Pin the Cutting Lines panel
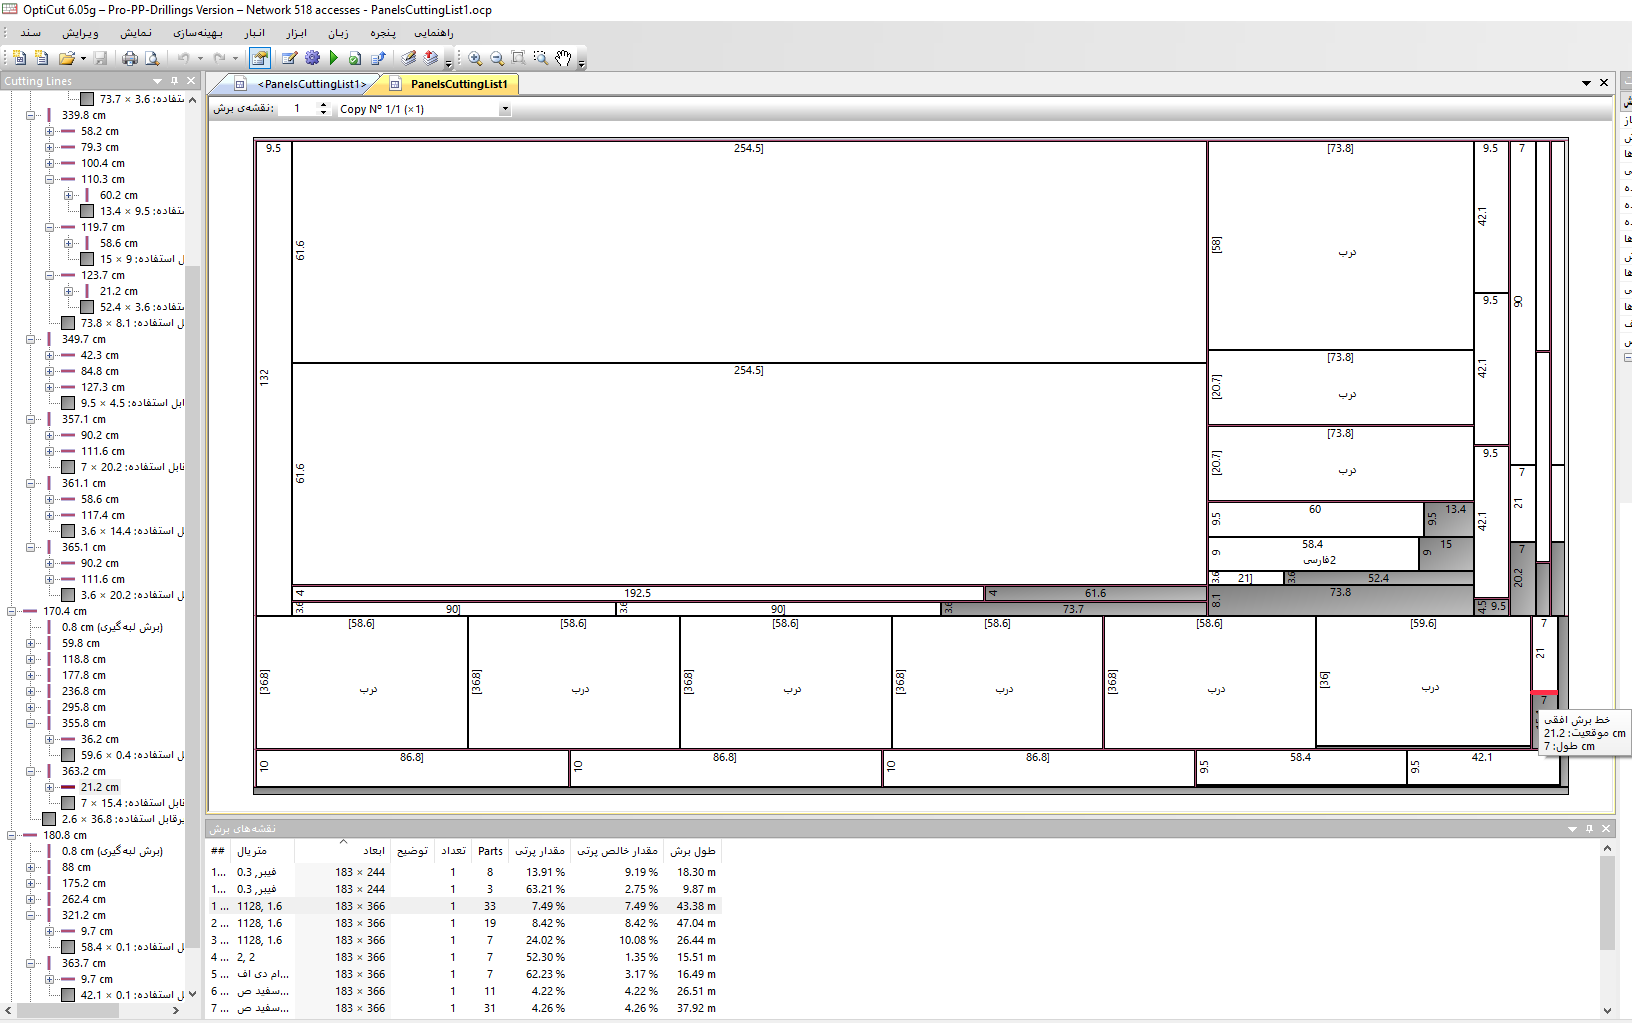Image resolution: width=1632 pixels, height=1023 pixels. pyautogui.click(x=174, y=81)
